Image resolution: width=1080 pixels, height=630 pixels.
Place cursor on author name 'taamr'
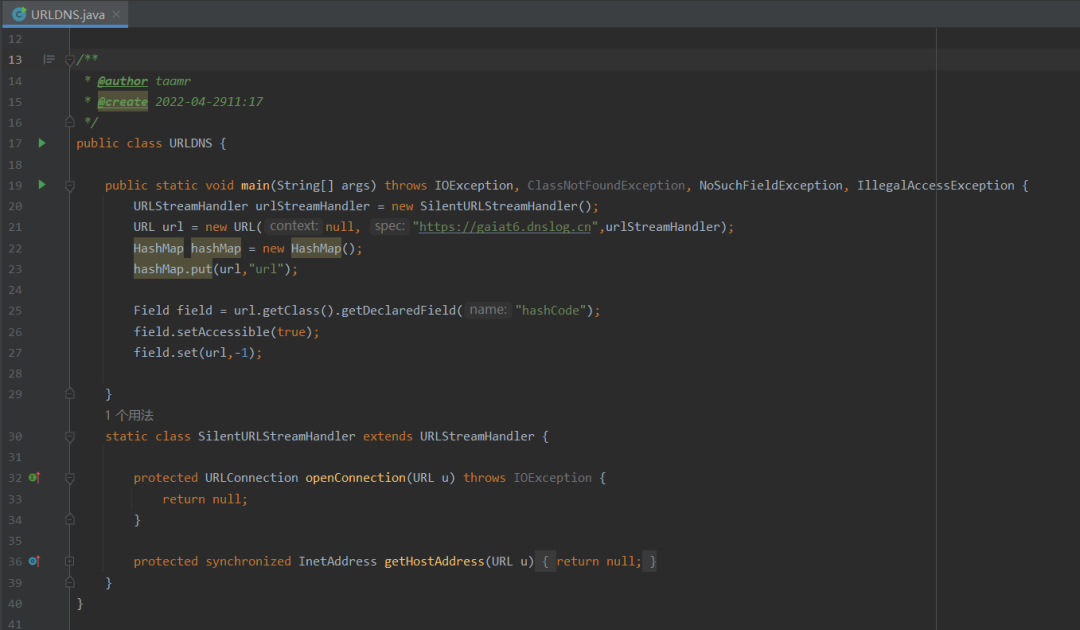click(173, 81)
